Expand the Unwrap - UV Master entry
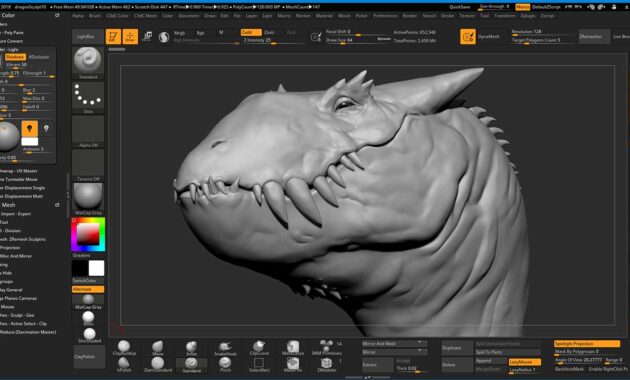 click(19, 171)
